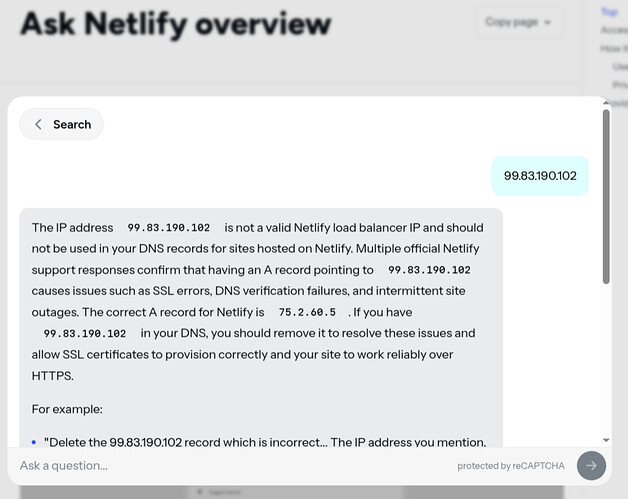Image resolution: width=628 pixels, height=499 pixels.
Task: Select second outline link below Top
Action: tap(613, 30)
